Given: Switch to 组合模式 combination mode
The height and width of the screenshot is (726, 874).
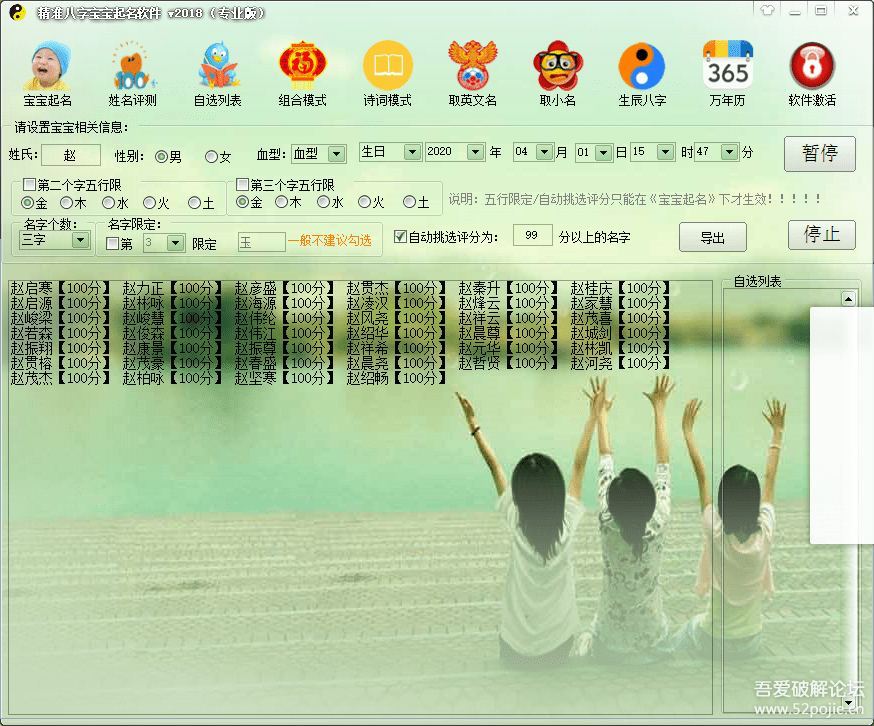Looking at the screenshot, I should coord(302,70).
